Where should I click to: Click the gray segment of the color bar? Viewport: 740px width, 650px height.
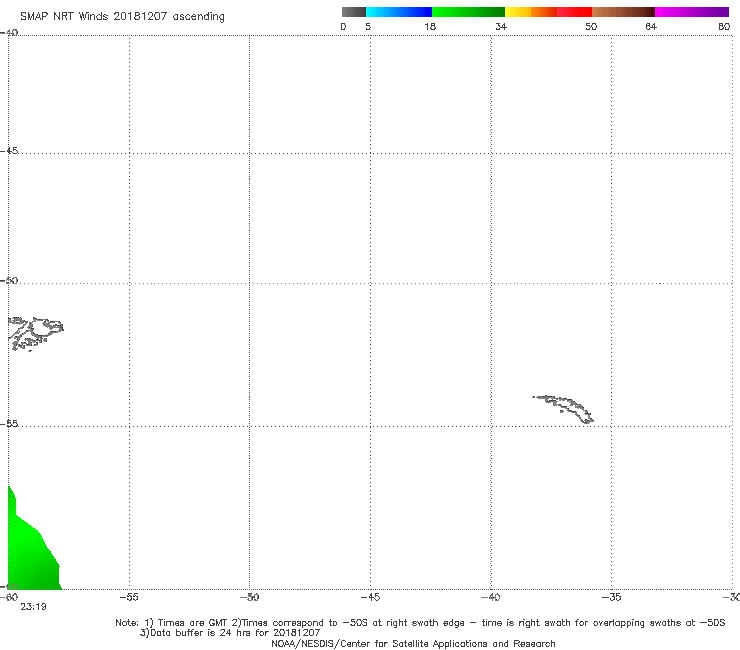tap(354, 12)
